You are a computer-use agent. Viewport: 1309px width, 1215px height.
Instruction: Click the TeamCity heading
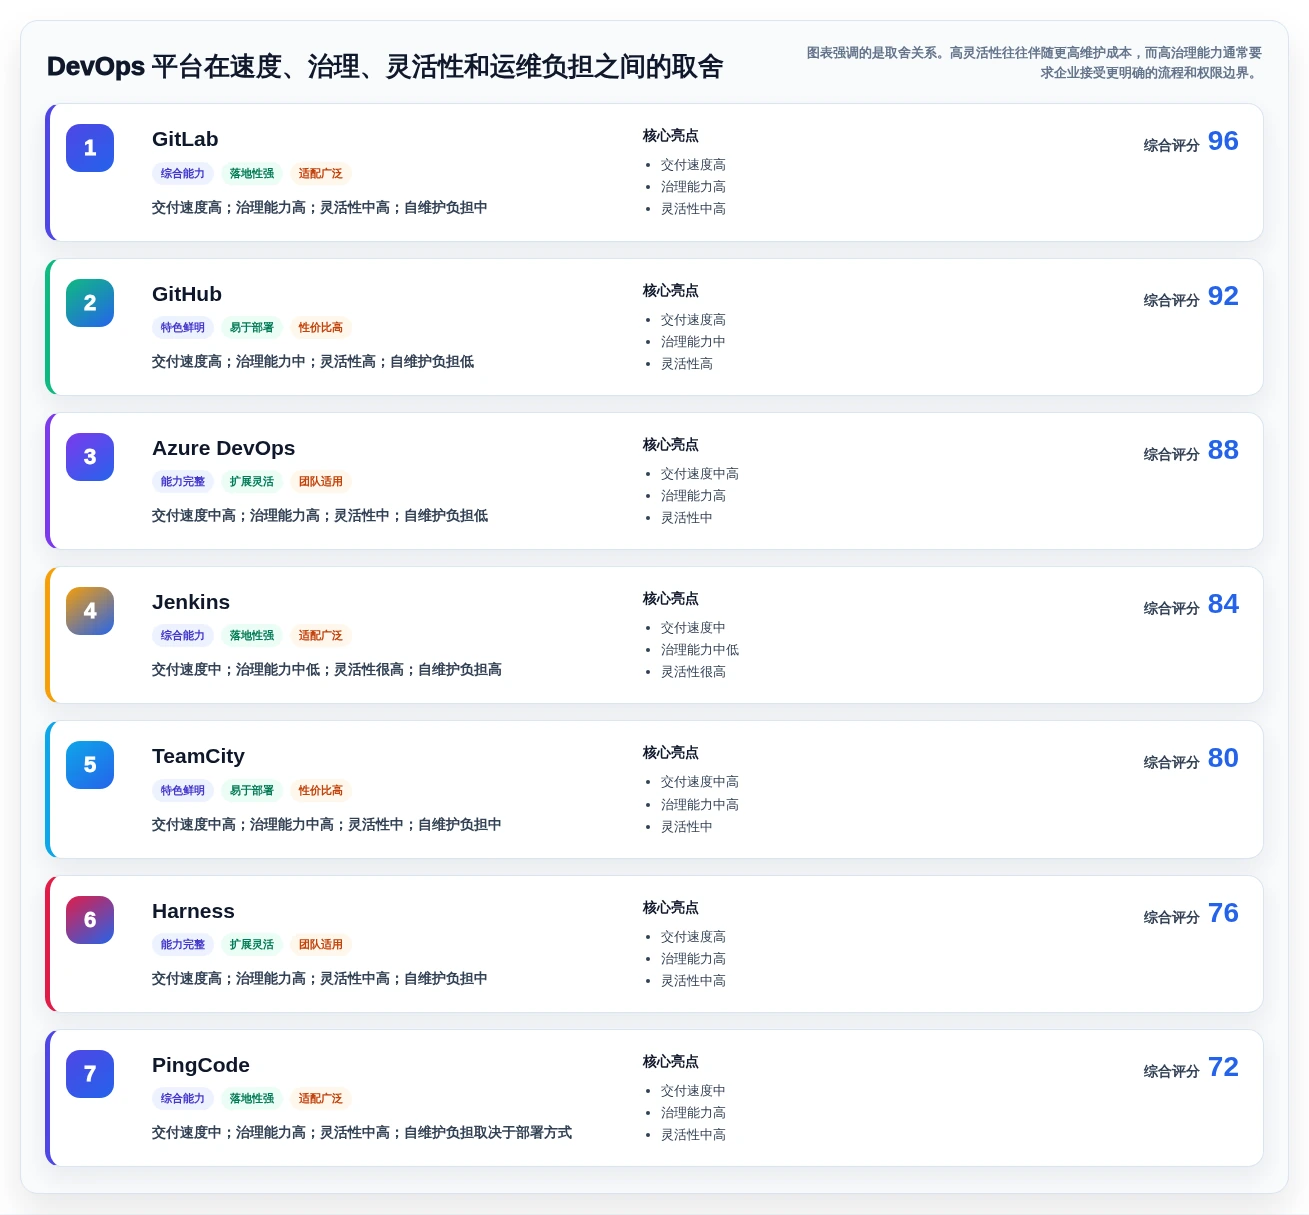coord(198,756)
